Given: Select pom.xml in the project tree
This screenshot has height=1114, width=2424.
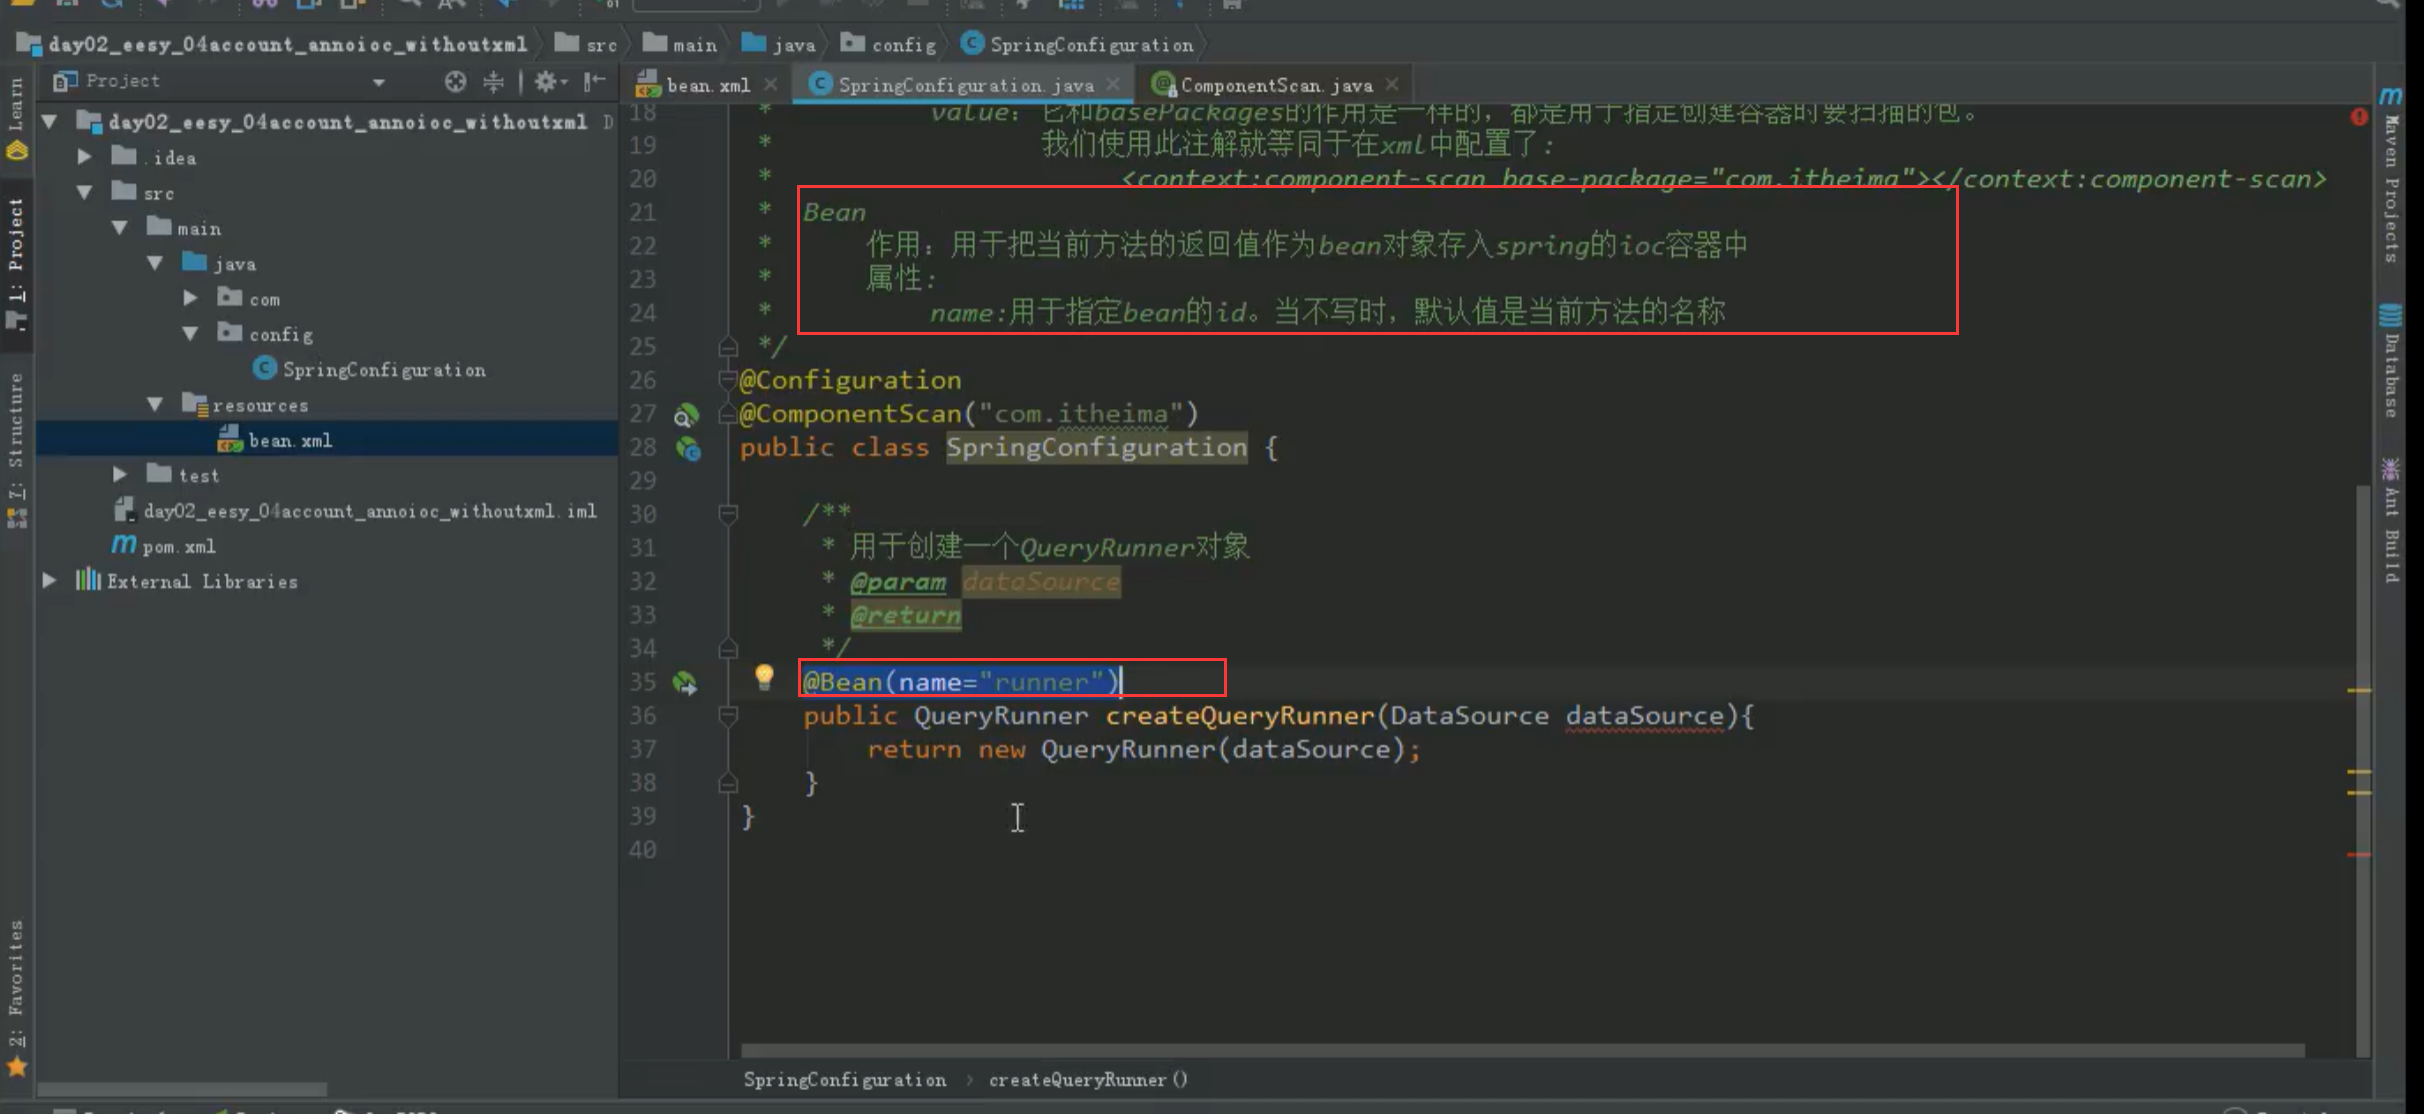Looking at the screenshot, I should click(178, 546).
